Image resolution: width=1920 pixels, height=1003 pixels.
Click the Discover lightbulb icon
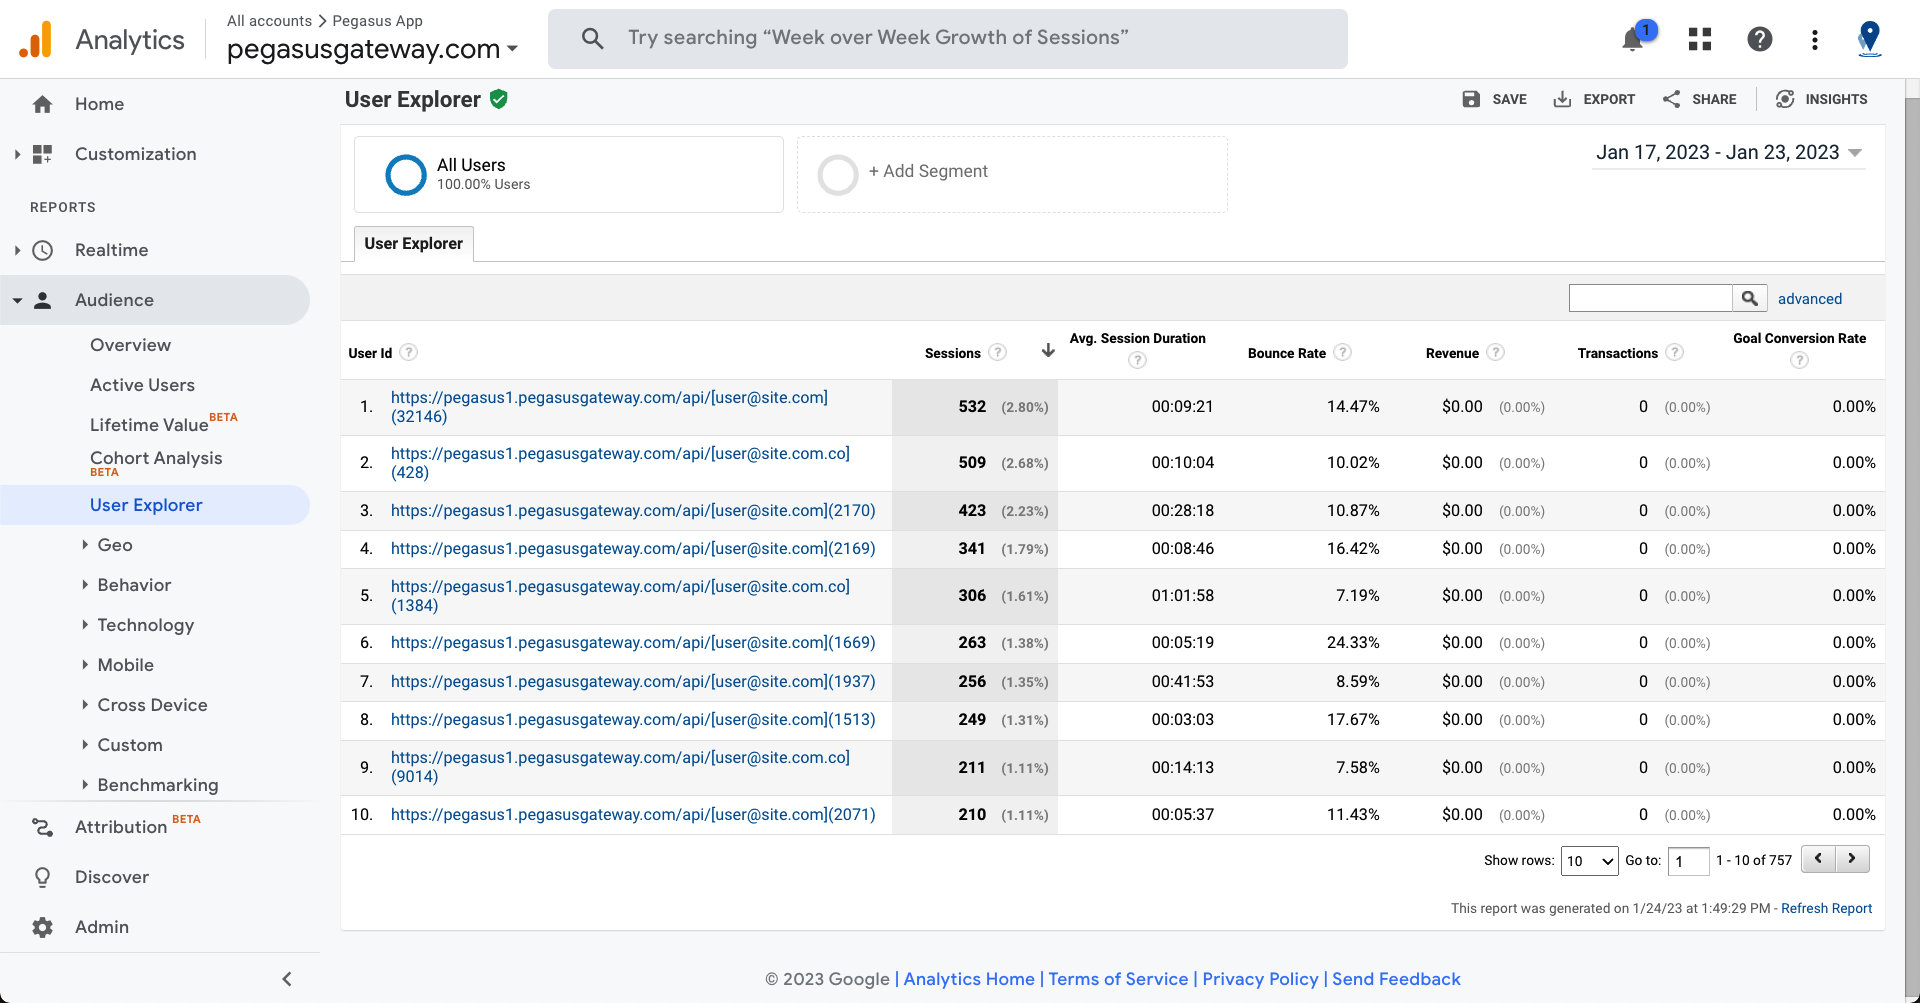click(x=42, y=877)
